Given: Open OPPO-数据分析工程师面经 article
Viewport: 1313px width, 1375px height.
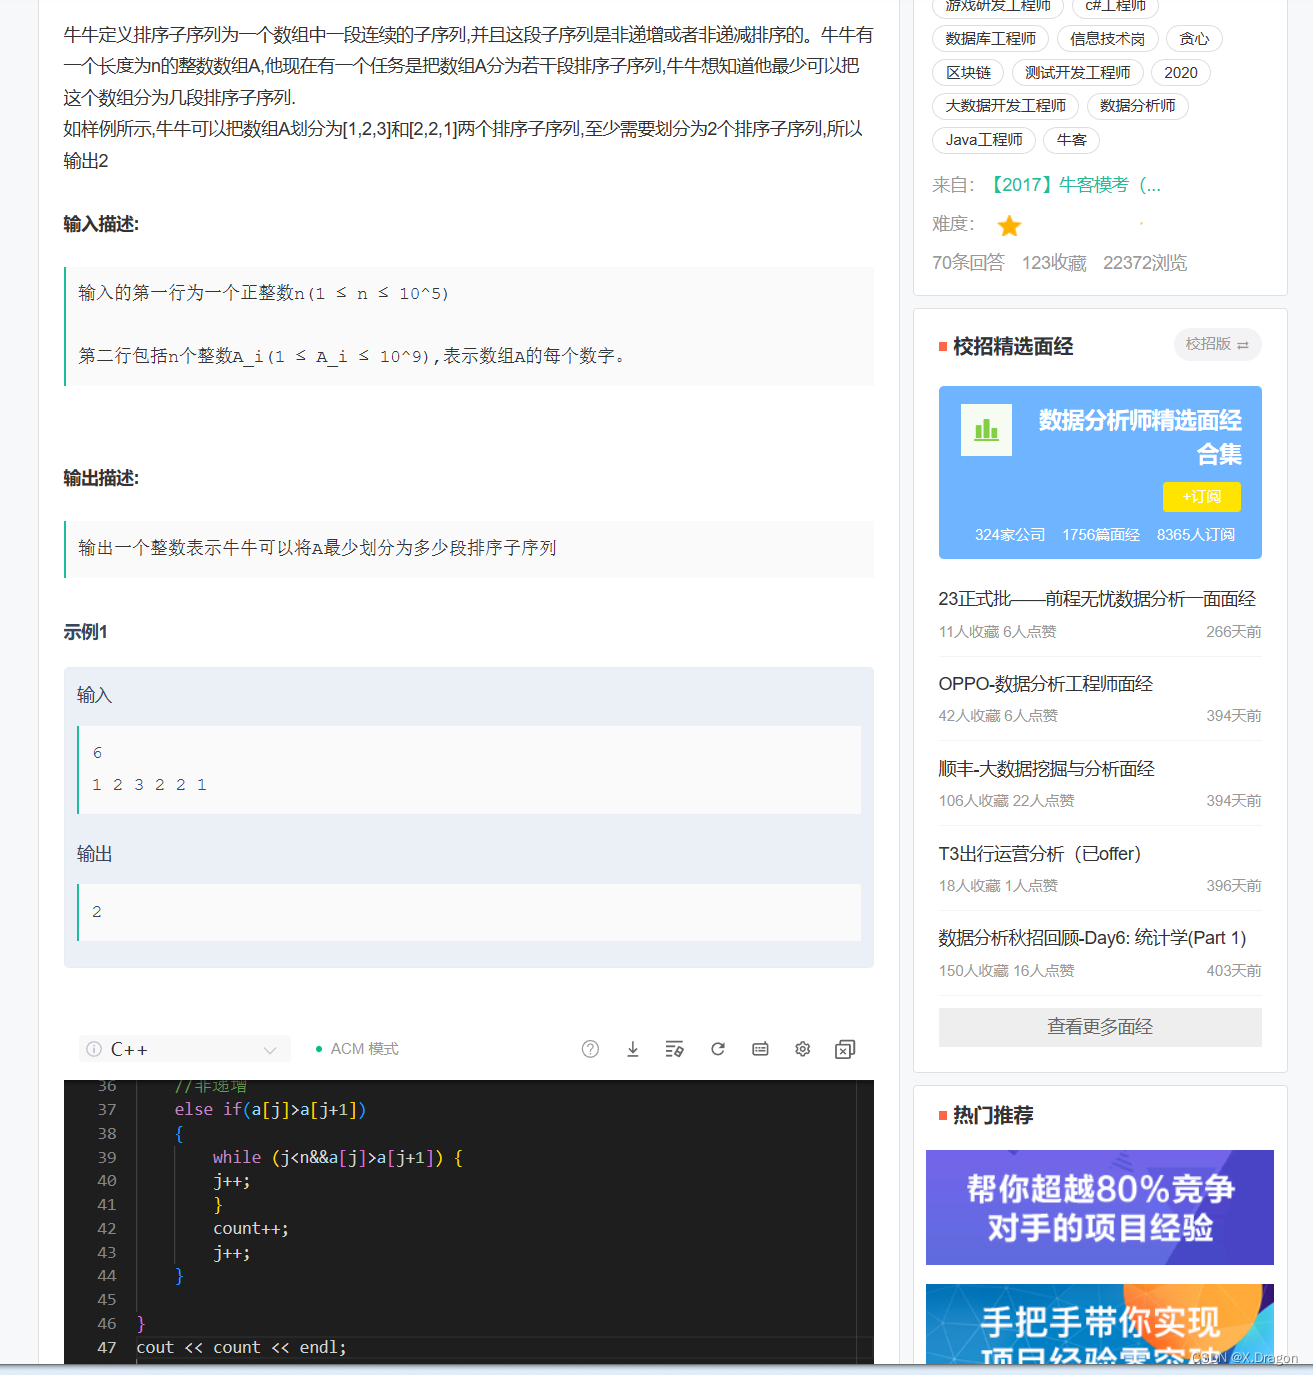Looking at the screenshot, I should point(1045,684).
